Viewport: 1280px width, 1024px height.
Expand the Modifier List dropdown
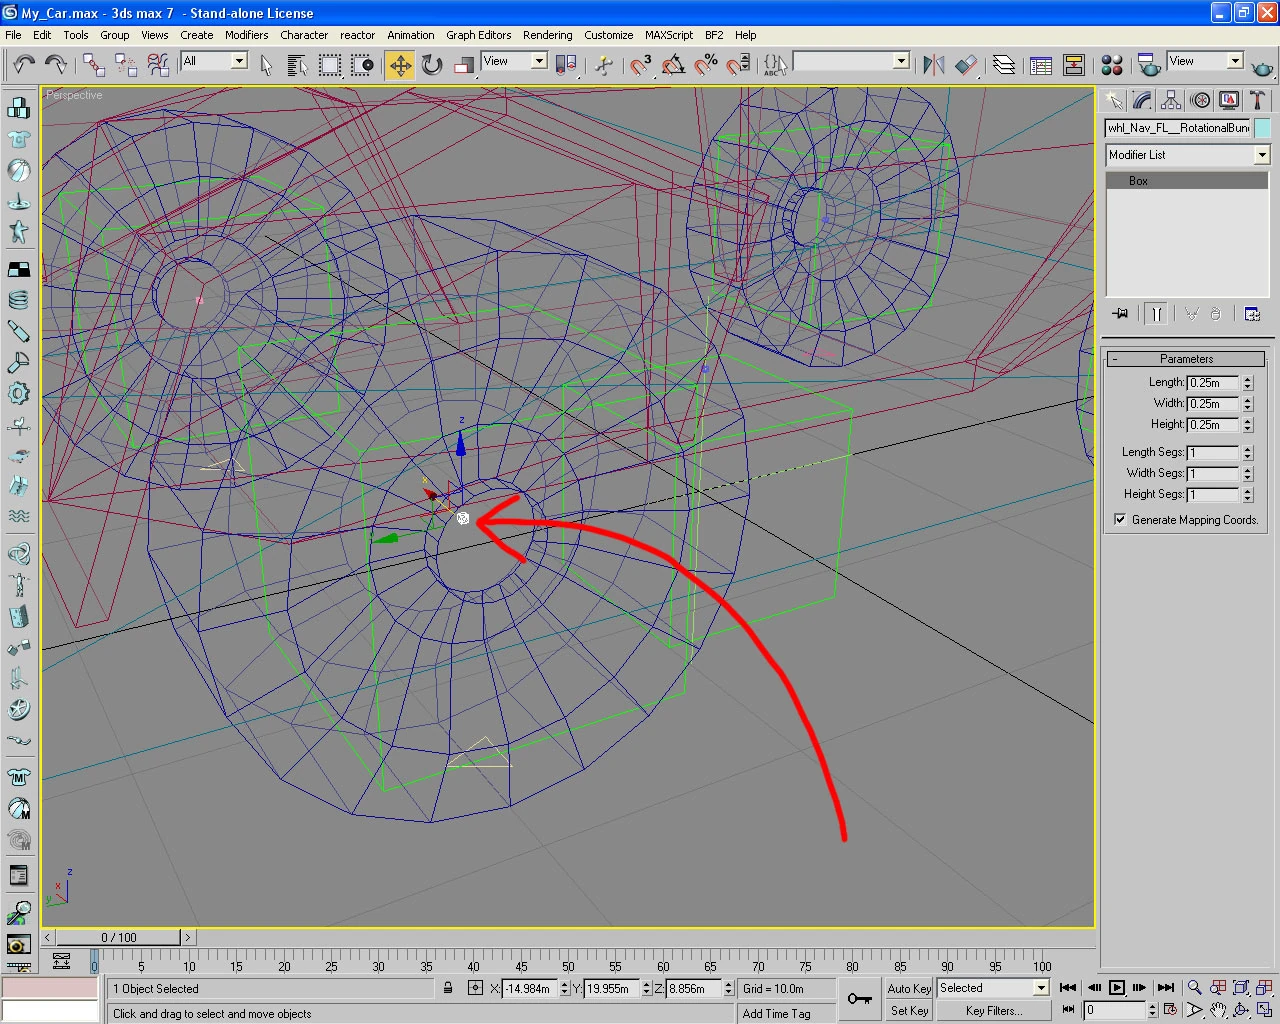pos(1262,155)
